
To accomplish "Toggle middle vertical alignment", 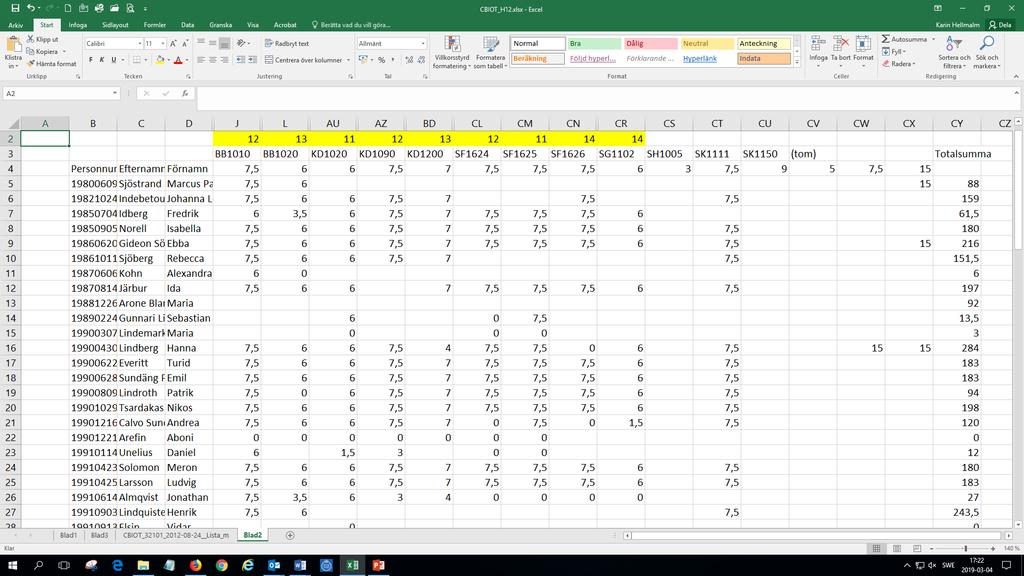I will 213,44.
